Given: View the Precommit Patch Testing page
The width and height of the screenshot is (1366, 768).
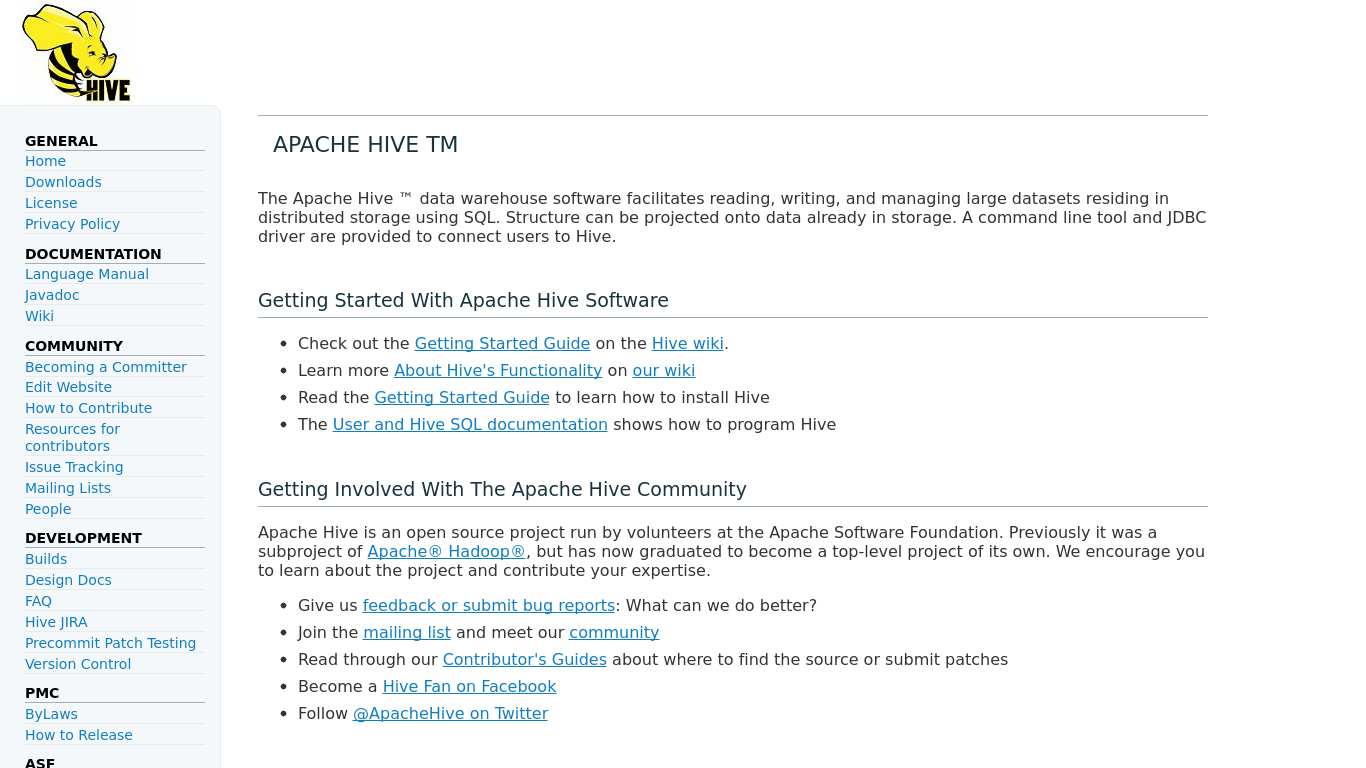Looking at the screenshot, I should pyautogui.click(x=110, y=643).
